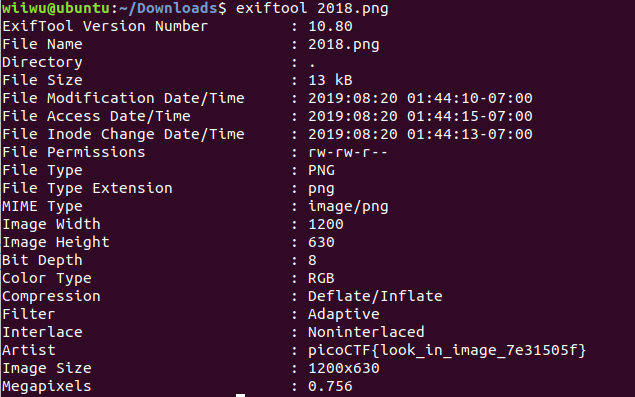Click the Interlace value Noninterlaced
The height and width of the screenshot is (397, 635).
[x=366, y=332]
